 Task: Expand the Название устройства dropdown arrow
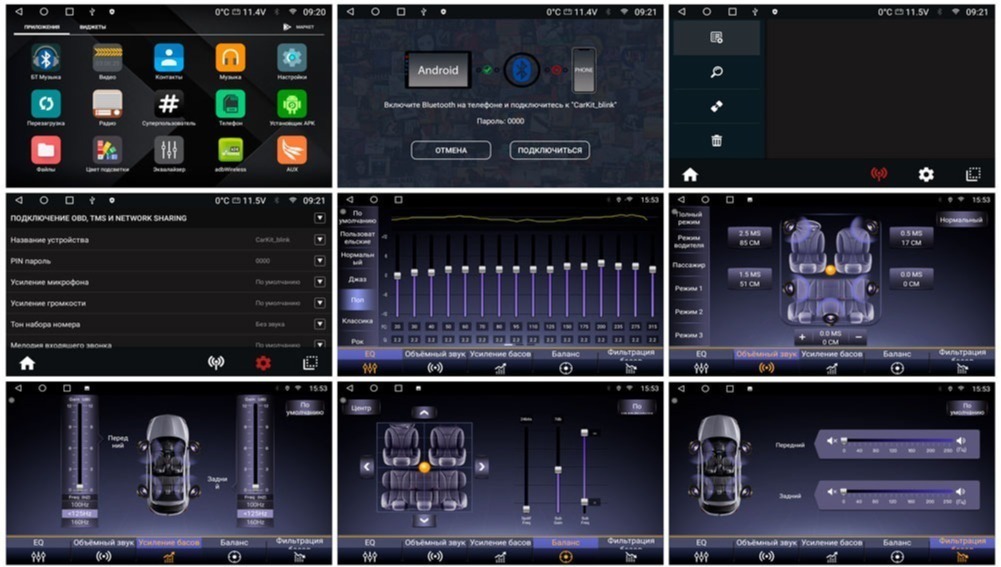tap(320, 240)
